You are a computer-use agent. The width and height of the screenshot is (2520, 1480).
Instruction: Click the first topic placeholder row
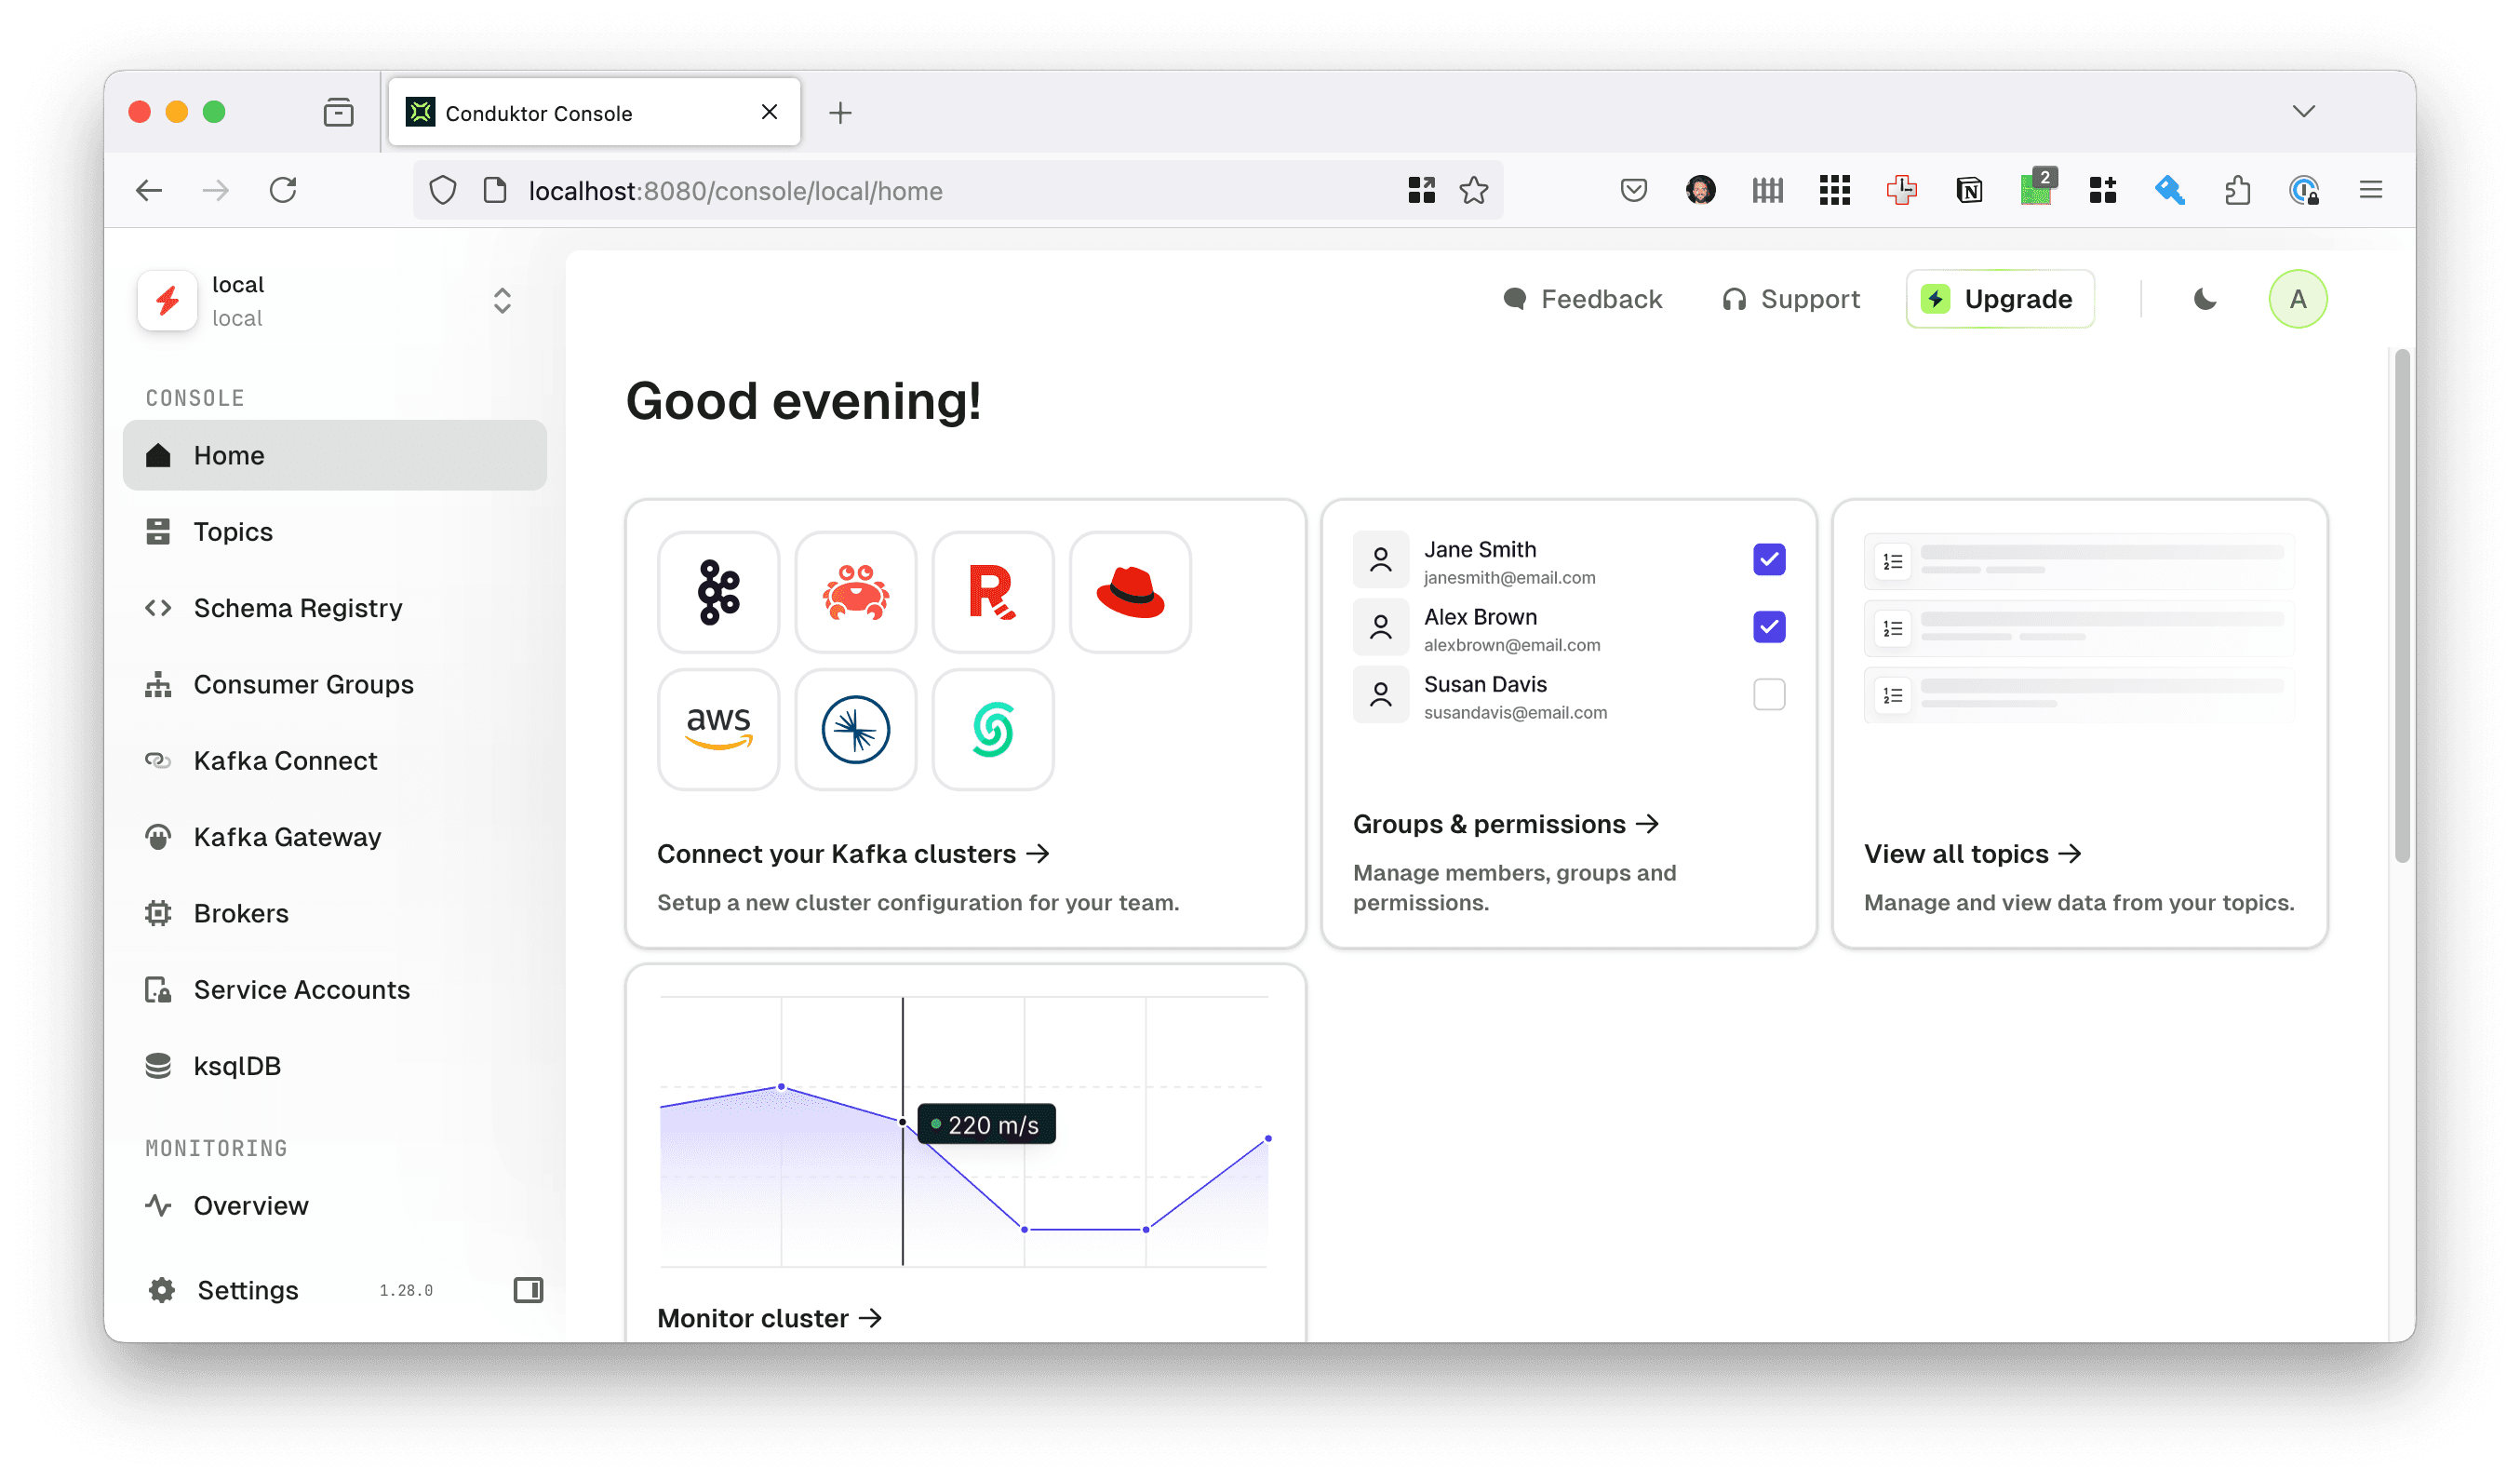click(2078, 561)
